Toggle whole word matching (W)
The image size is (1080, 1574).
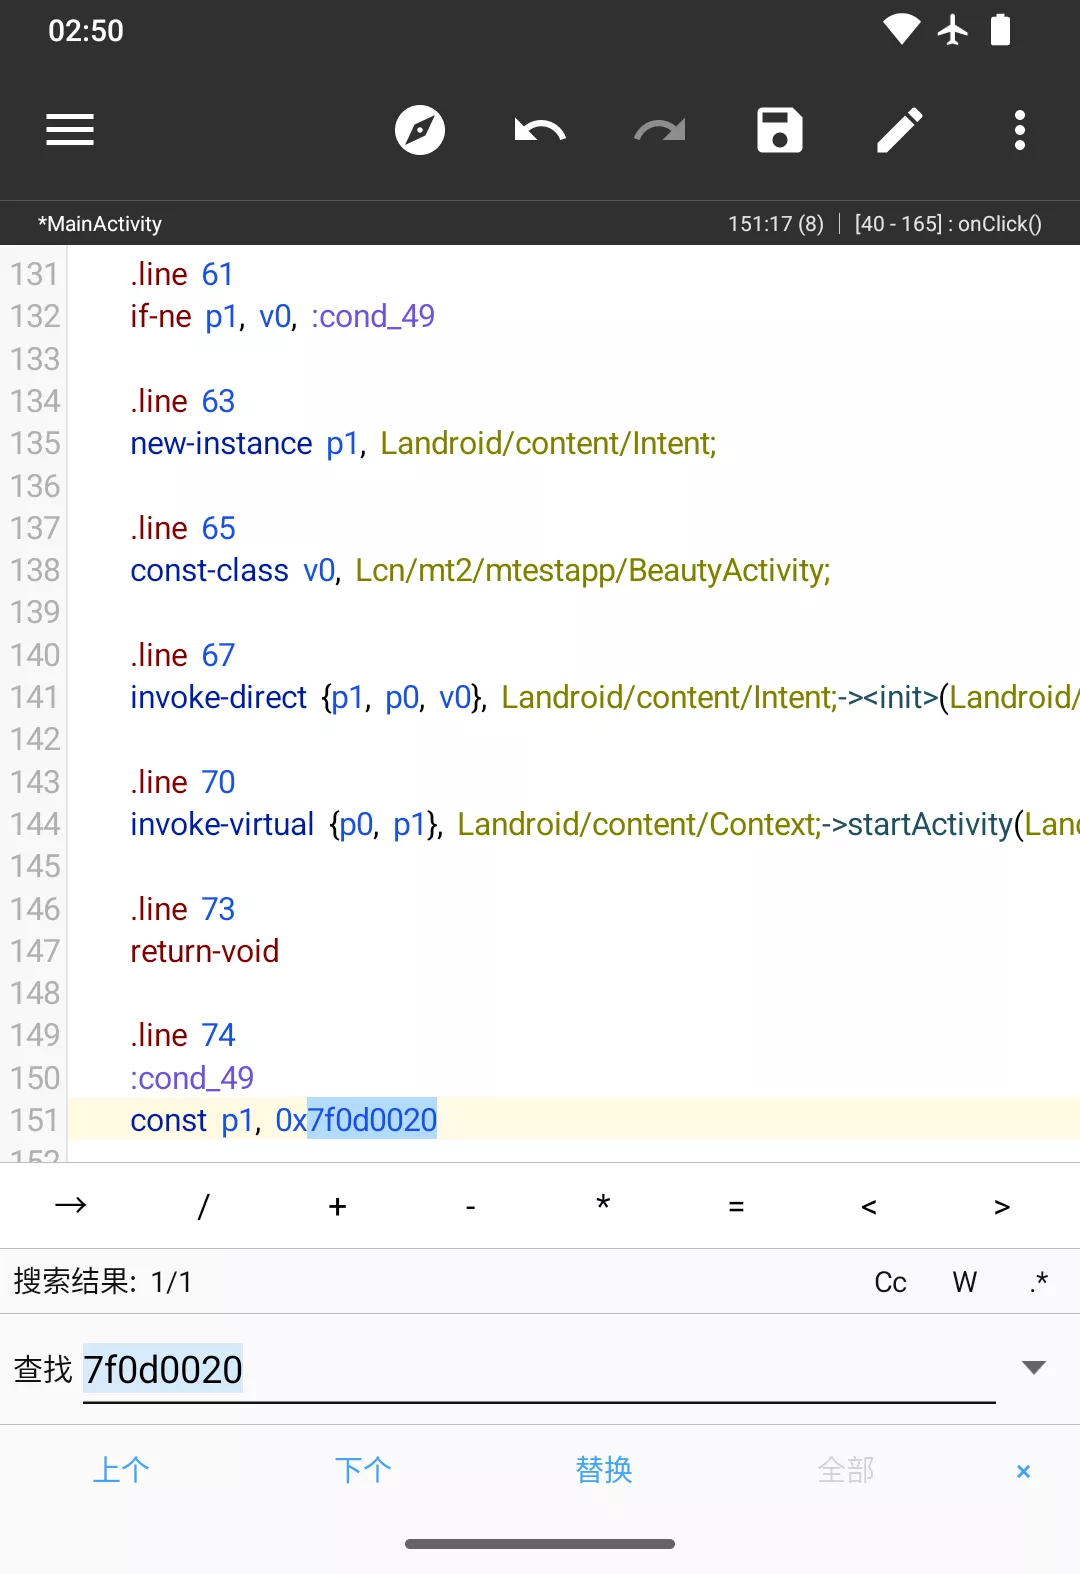click(964, 1282)
